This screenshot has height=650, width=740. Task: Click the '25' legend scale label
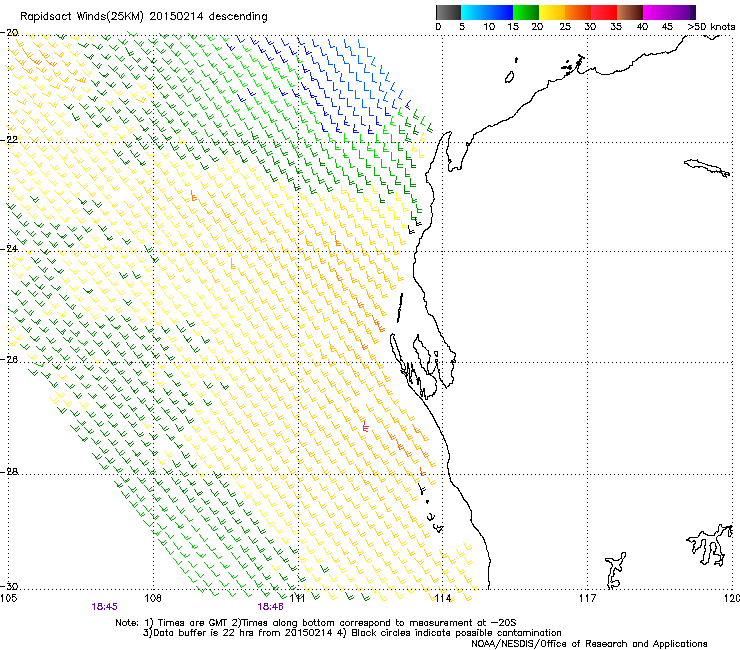565,27
